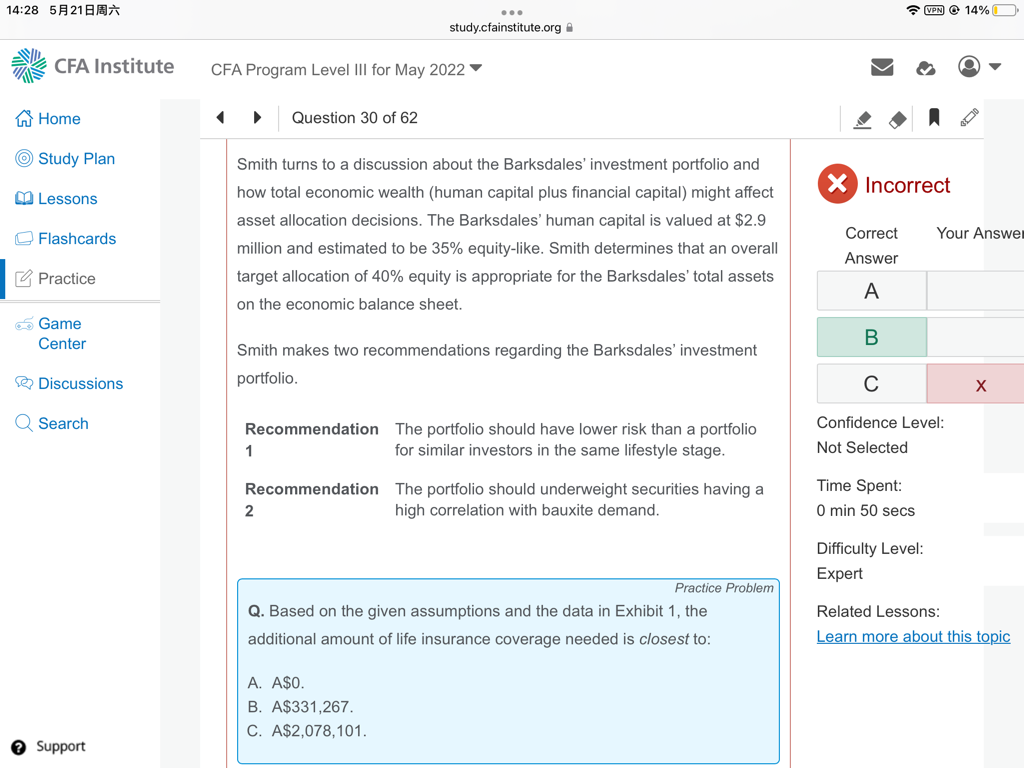Viewport: 1024px width, 768px height.
Task: Click the CFA Institute logo
Action: click(x=92, y=66)
